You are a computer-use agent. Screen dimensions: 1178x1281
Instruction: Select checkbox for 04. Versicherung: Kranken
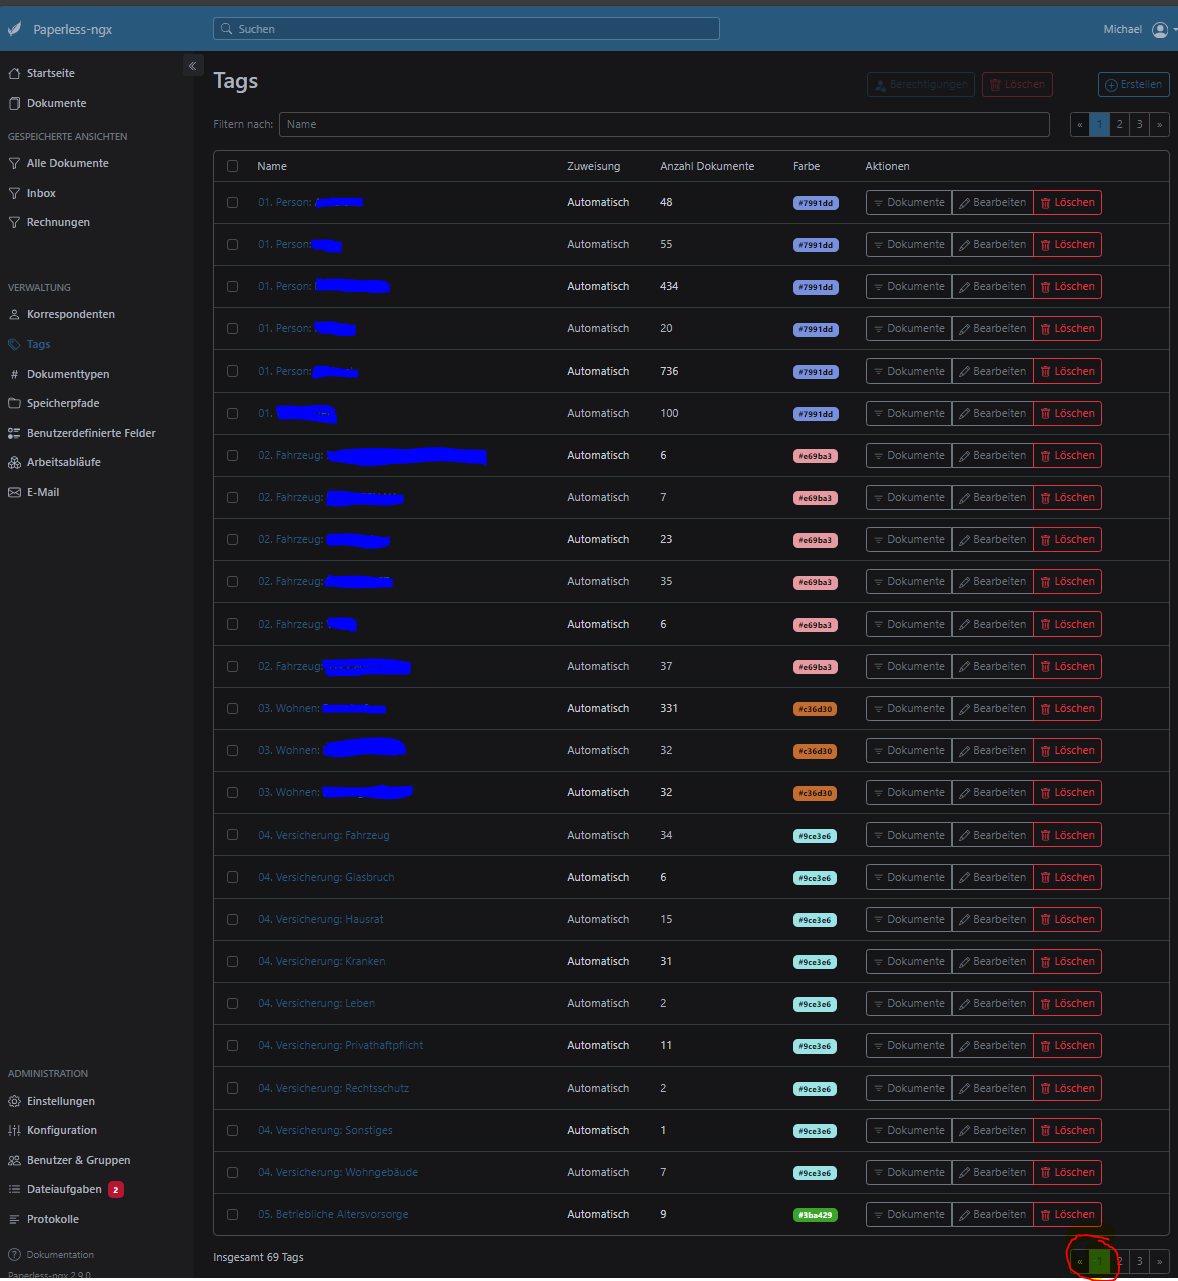pyautogui.click(x=233, y=961)
